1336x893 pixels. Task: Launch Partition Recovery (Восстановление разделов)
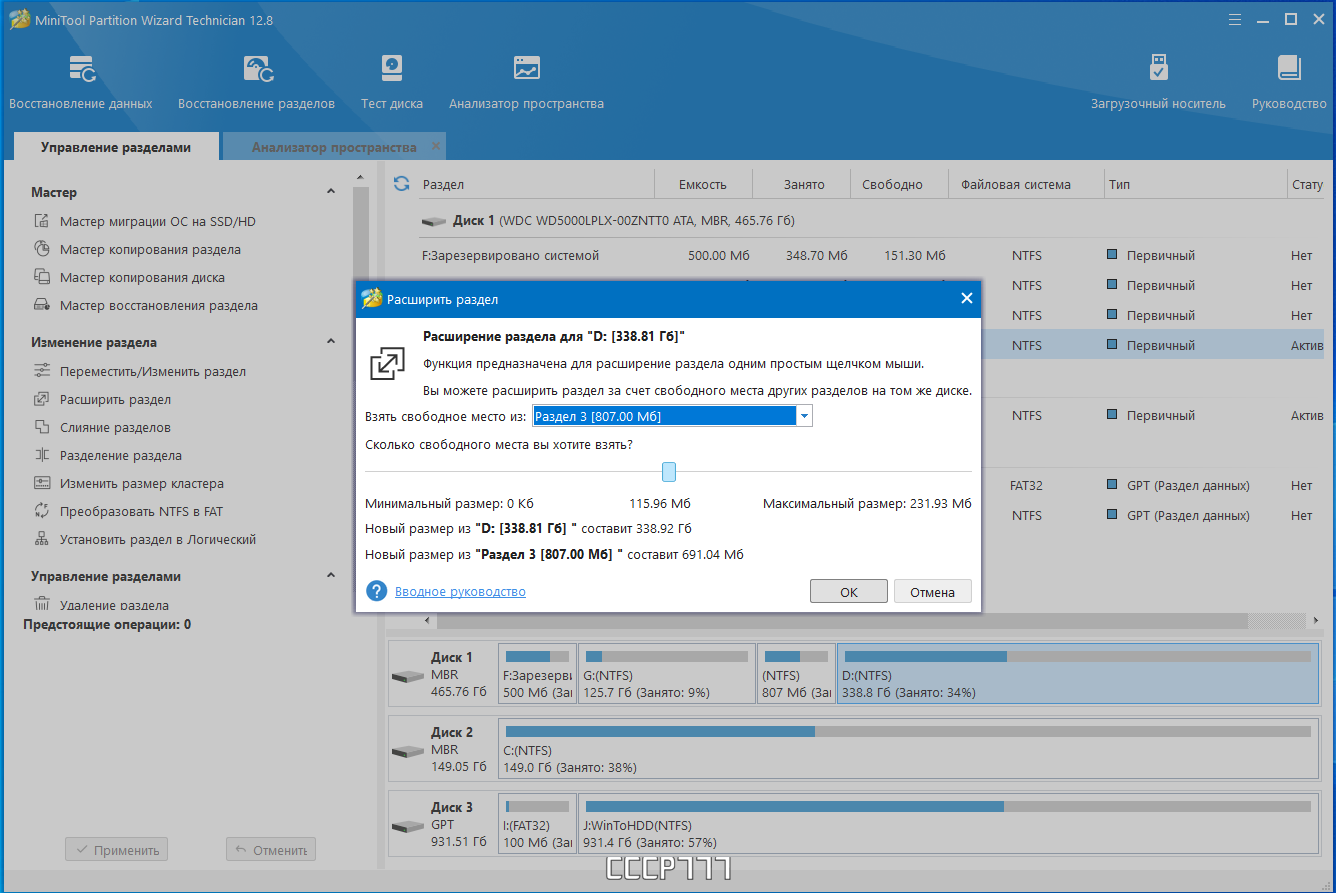coord(256,82)
